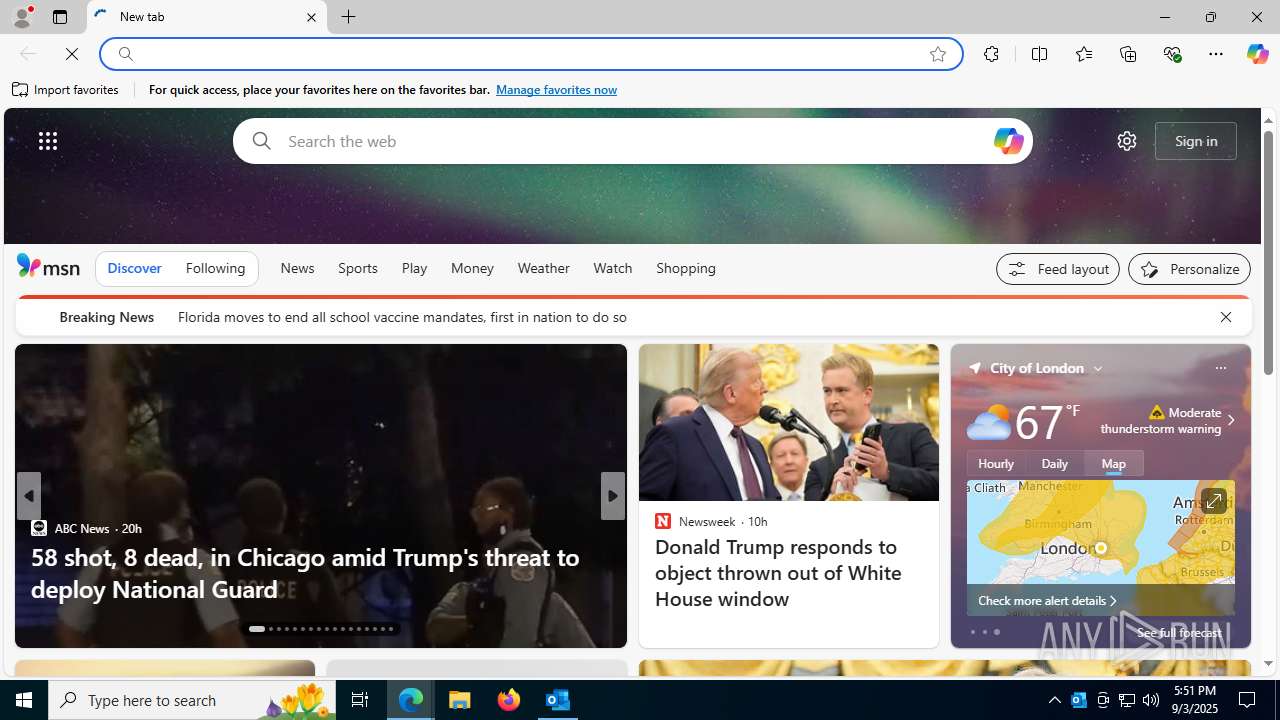Open Florida vaccine mandates breaking news
The width and height of the screenshot is (1280, 720).
(x=402, y=317)
